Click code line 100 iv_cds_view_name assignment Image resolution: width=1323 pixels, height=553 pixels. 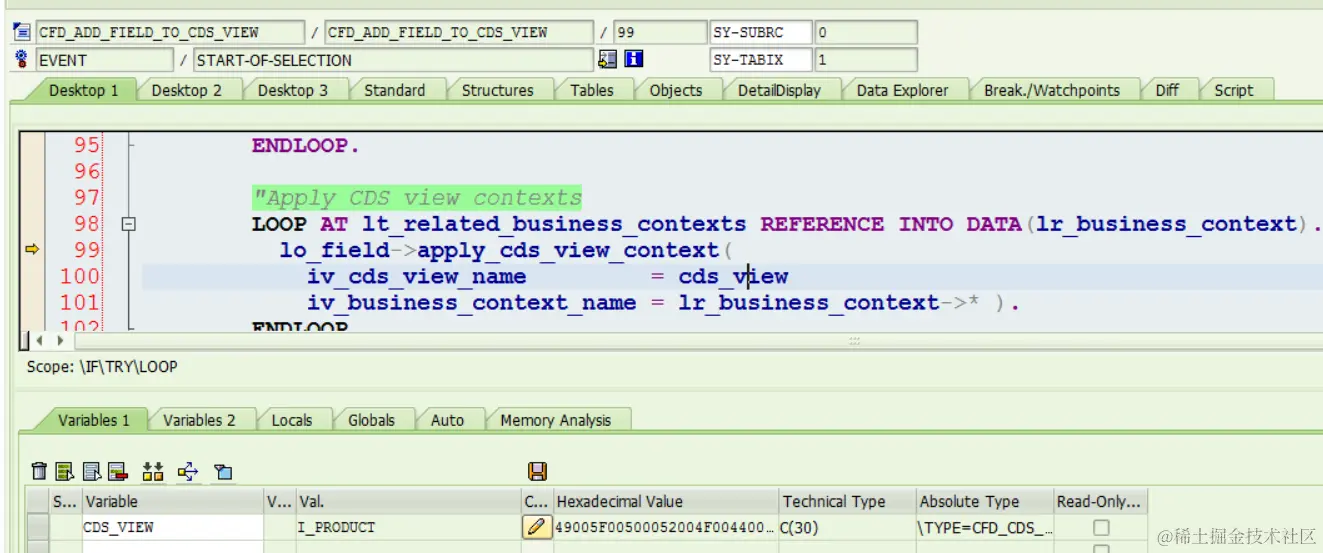(548, 277)
